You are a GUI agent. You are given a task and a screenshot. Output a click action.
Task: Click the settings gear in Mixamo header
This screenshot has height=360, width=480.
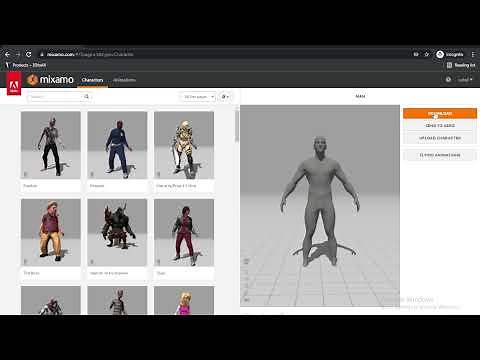(x=448, y=80)
